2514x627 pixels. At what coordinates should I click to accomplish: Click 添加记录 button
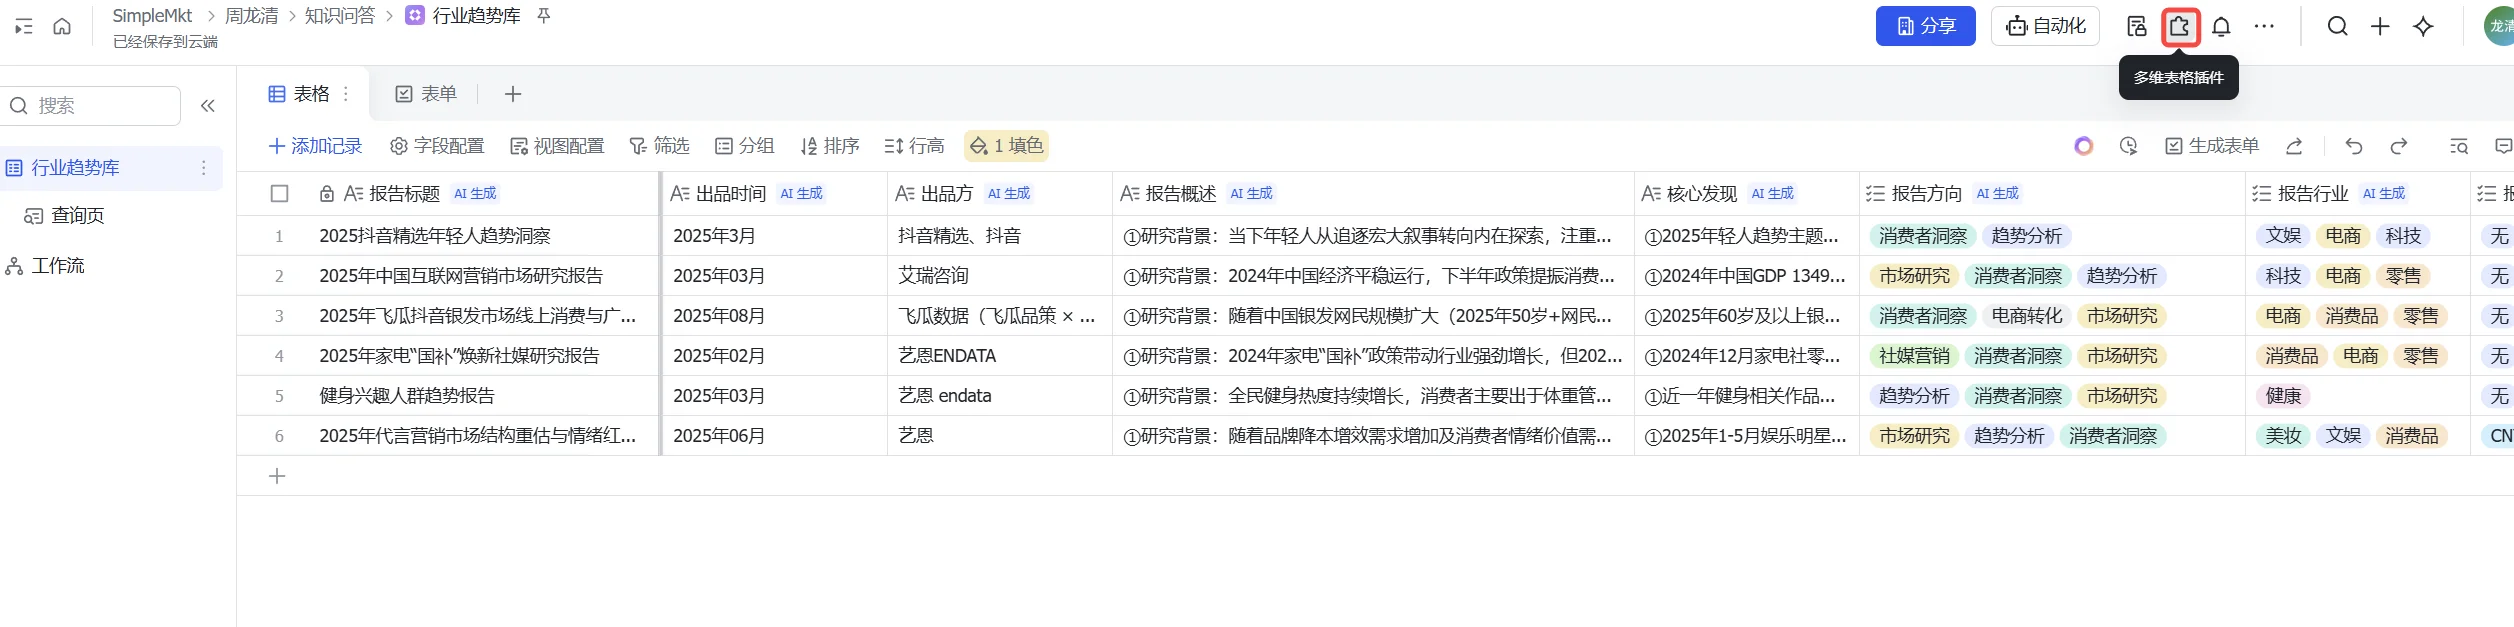[x=315, y=146]
